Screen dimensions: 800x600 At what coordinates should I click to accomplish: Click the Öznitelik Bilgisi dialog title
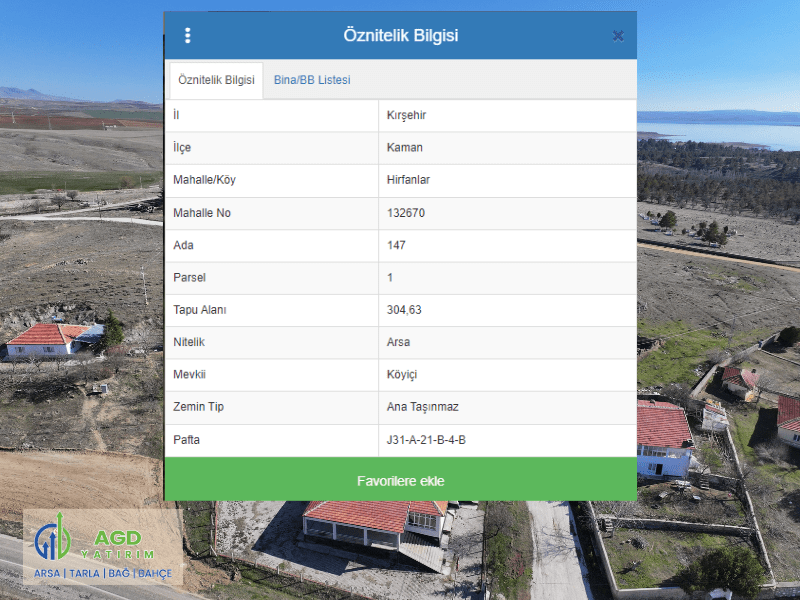click(400, 36)
